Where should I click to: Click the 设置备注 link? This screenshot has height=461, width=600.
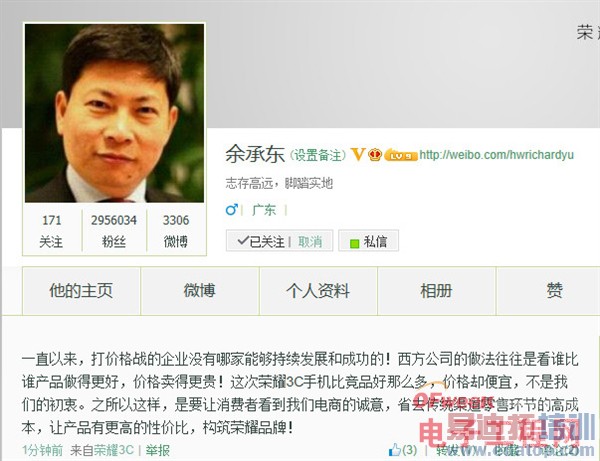point(318,155)
